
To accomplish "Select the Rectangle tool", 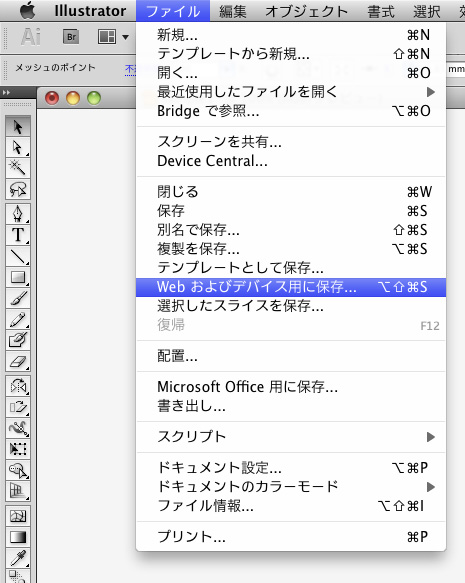I will click(18, 277).
